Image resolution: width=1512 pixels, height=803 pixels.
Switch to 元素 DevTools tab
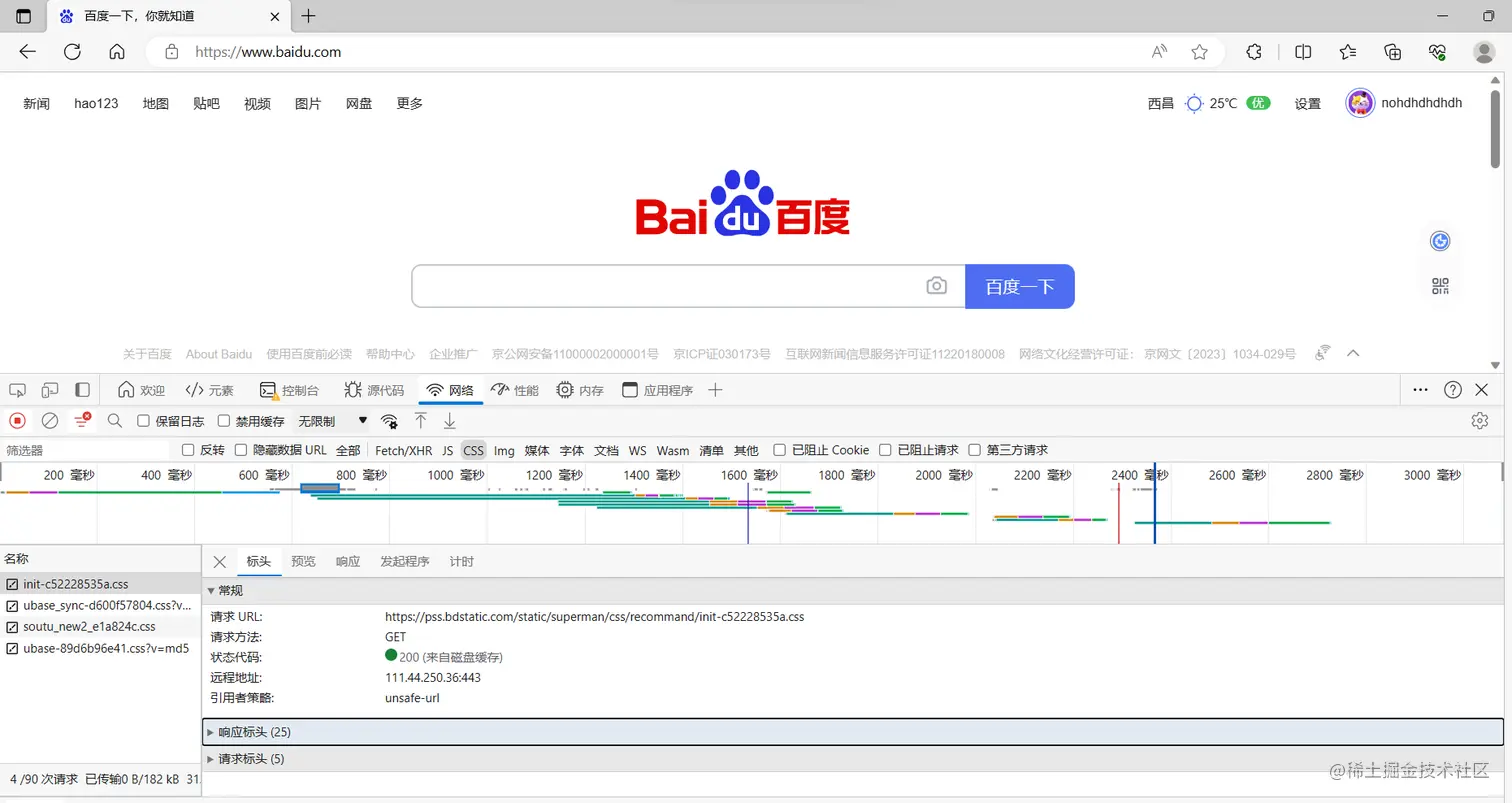[x=209, y=390]
